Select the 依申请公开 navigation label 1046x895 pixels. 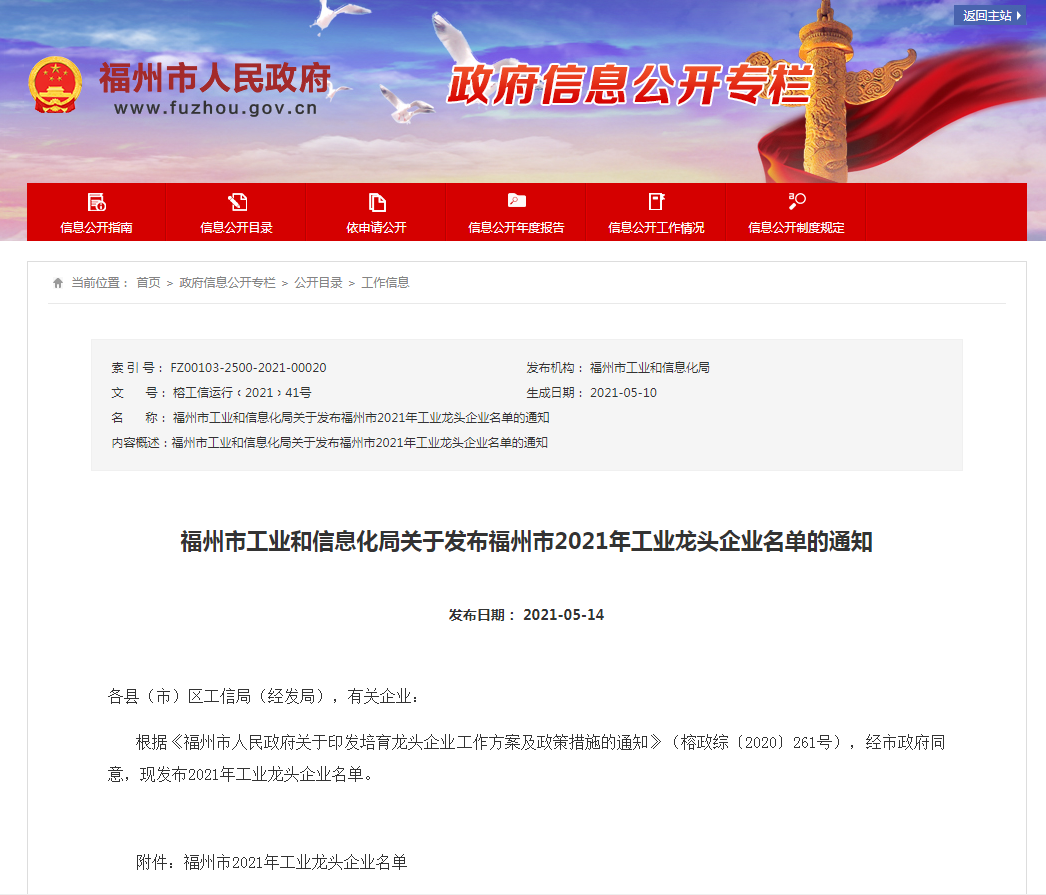[x=377, y=227]
